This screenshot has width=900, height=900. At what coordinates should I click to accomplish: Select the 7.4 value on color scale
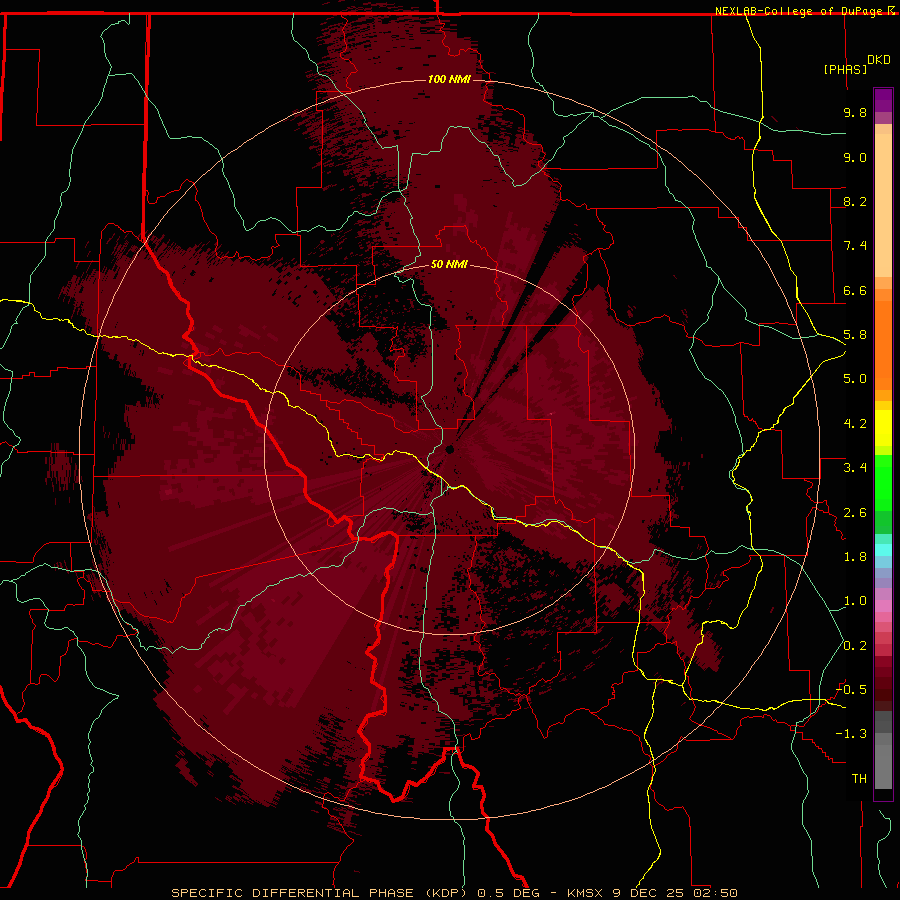(855, 246)
